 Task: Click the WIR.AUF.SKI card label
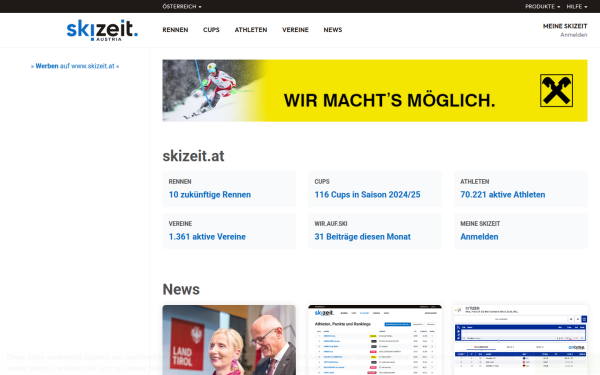coord(331,223)
